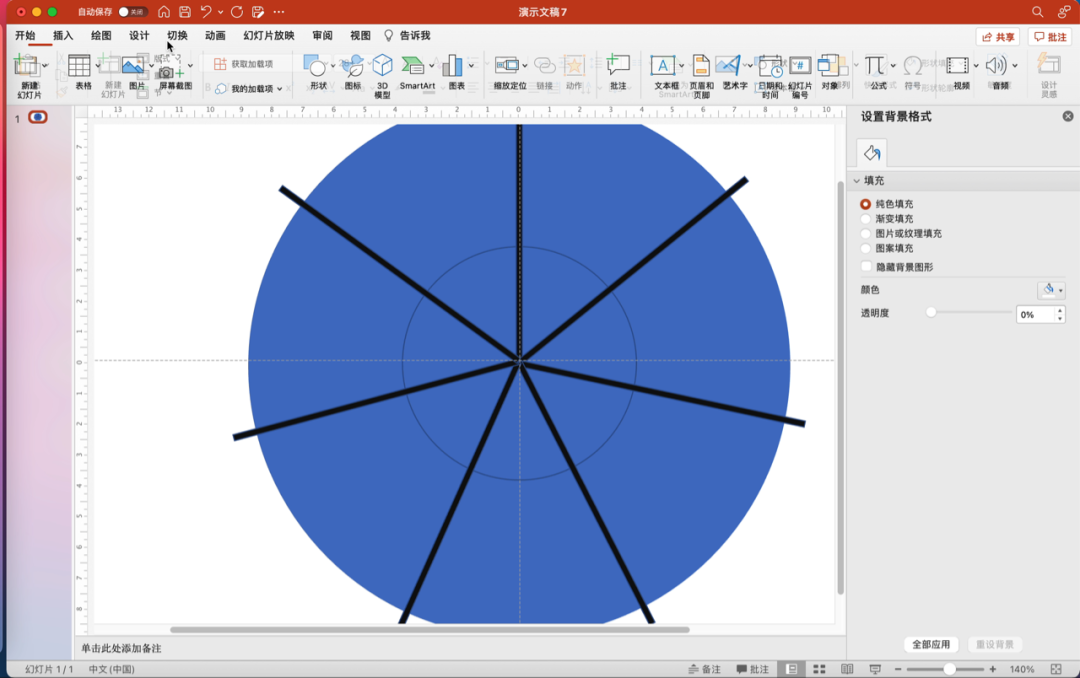Screen dimensions: 1080x678
Task: Open search with the magnifier icon
Action: [x=1037, y=12]
